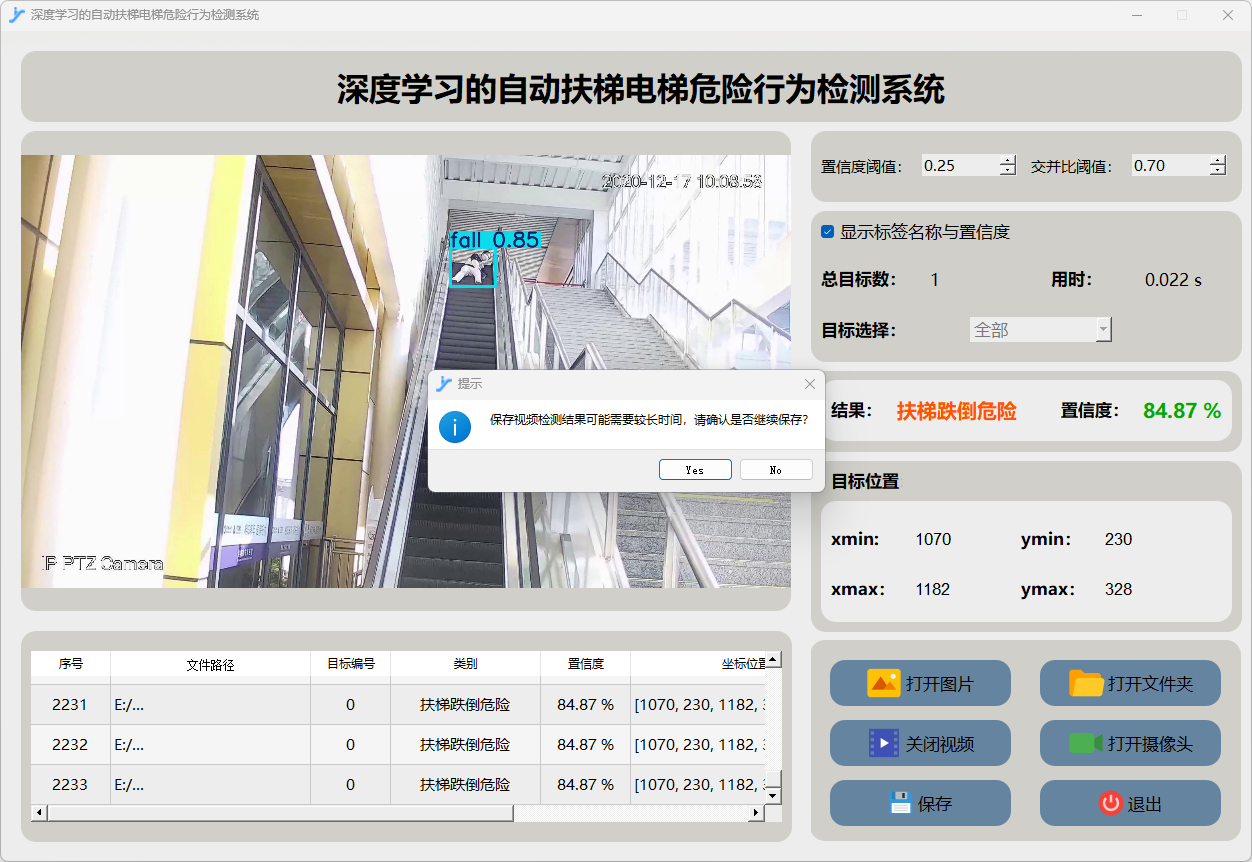Click the table vertical scrollbar down arrow
Screen dimensions: 1252x862
(773, 796)
